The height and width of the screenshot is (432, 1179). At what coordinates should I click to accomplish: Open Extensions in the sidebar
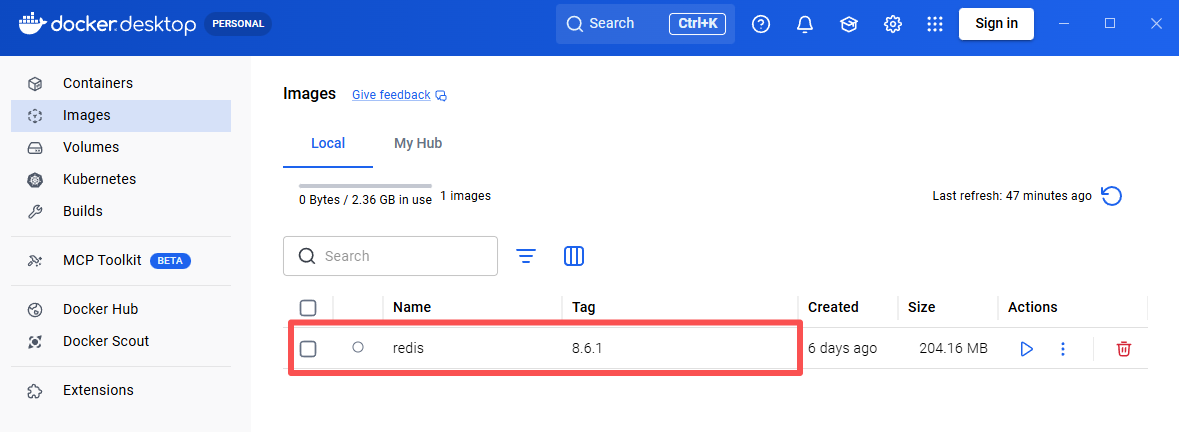point(120,391)
